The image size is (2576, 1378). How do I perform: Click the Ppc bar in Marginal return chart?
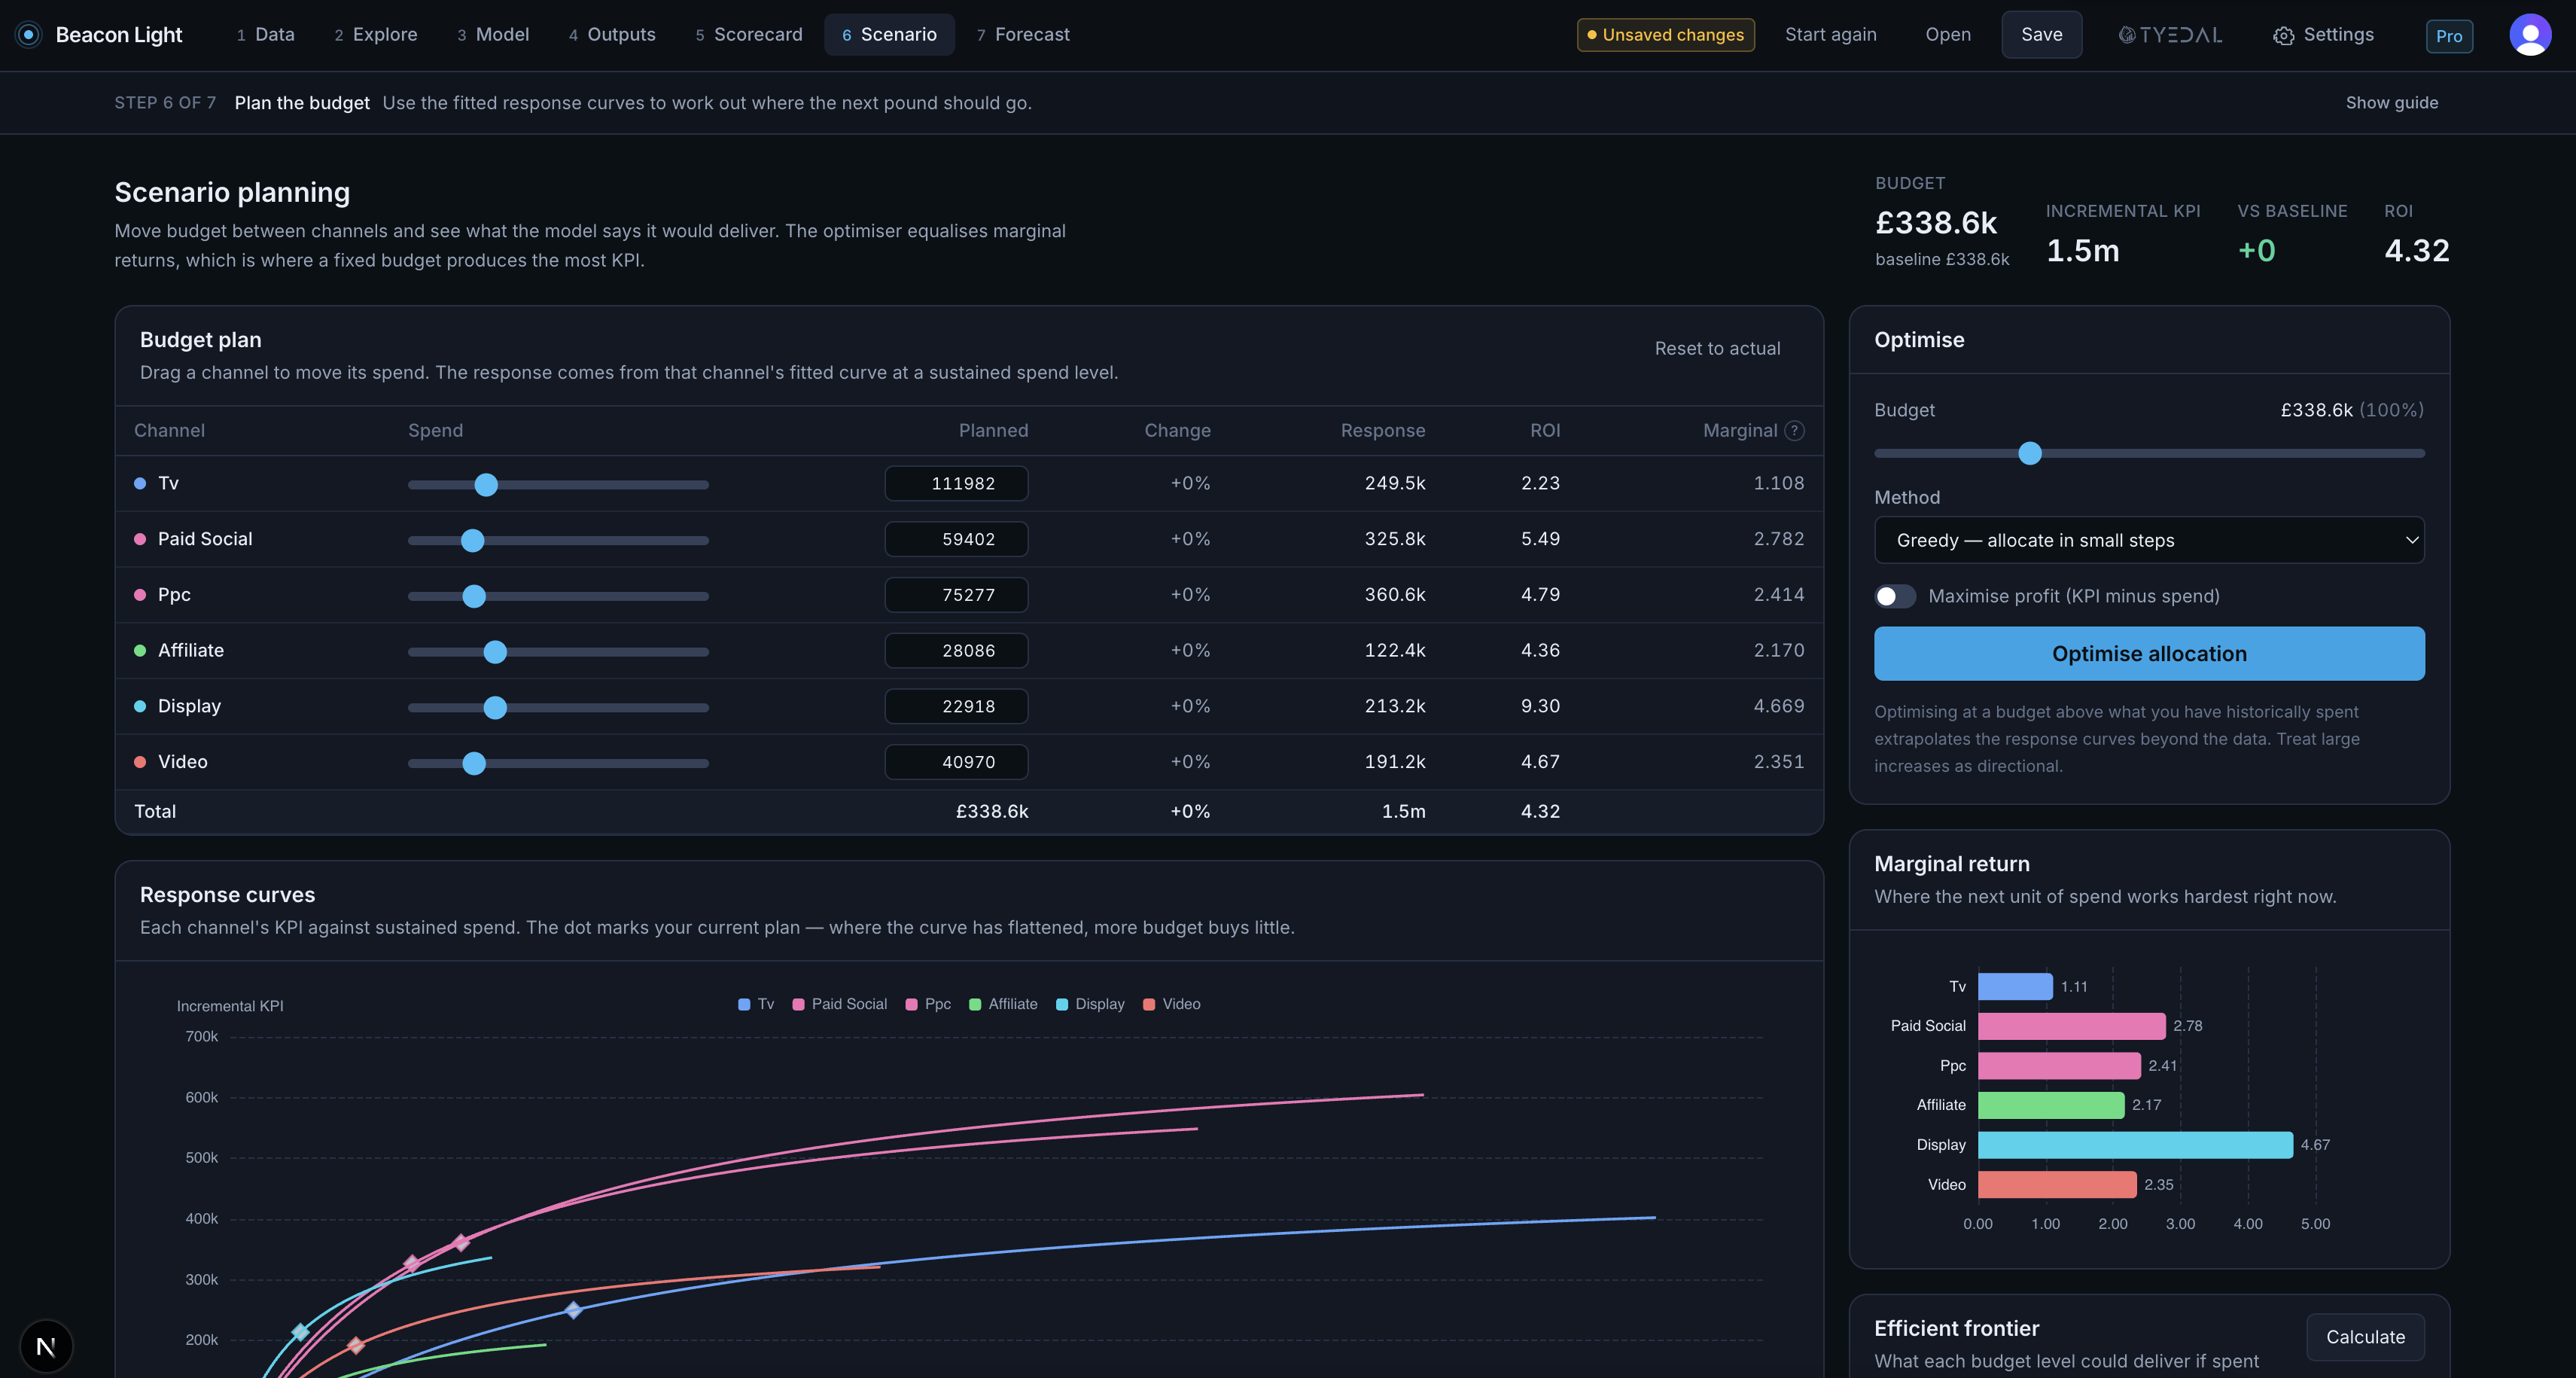tap(2059, 1066)
